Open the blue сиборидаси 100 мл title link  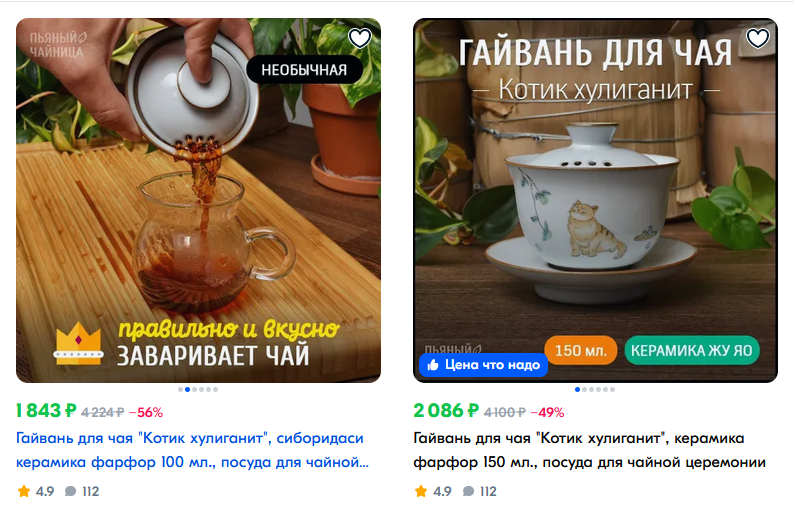click(x=192, y=450)
